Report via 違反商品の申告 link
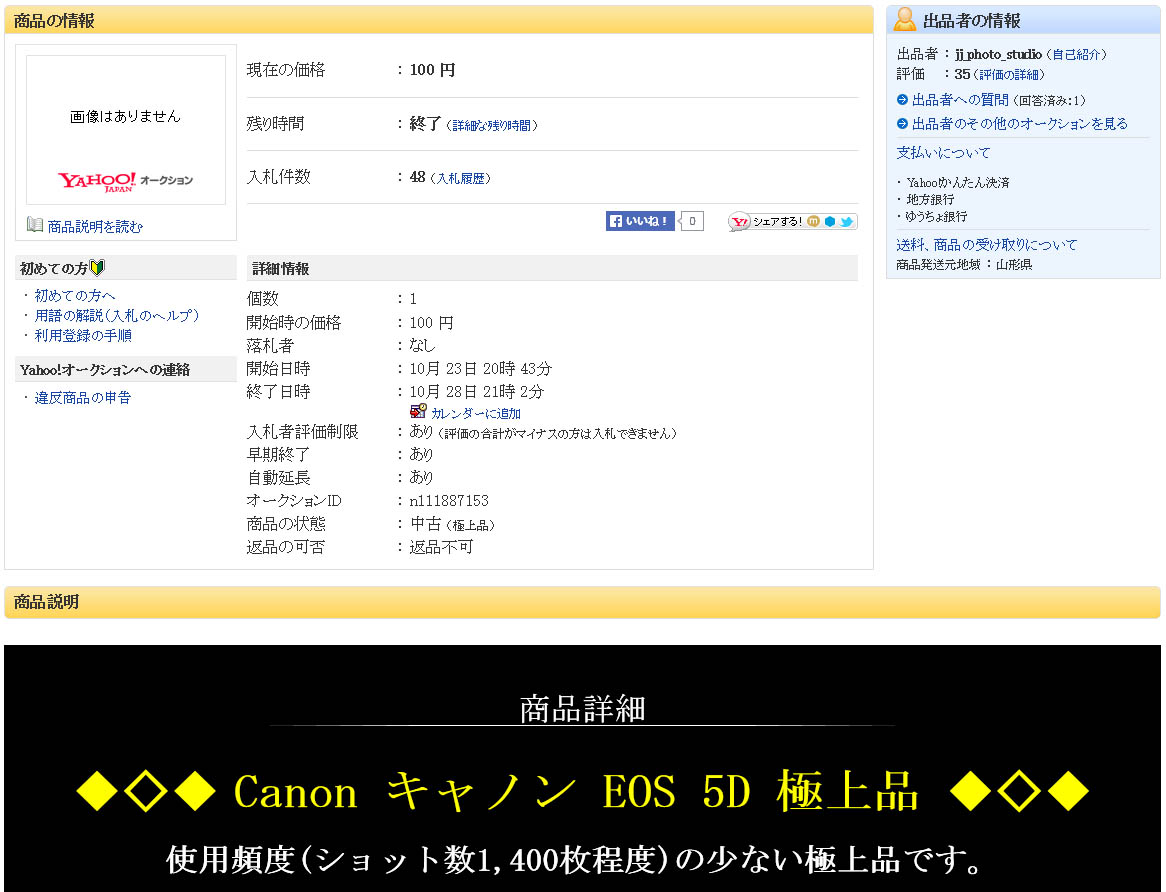 click(83, 398)
